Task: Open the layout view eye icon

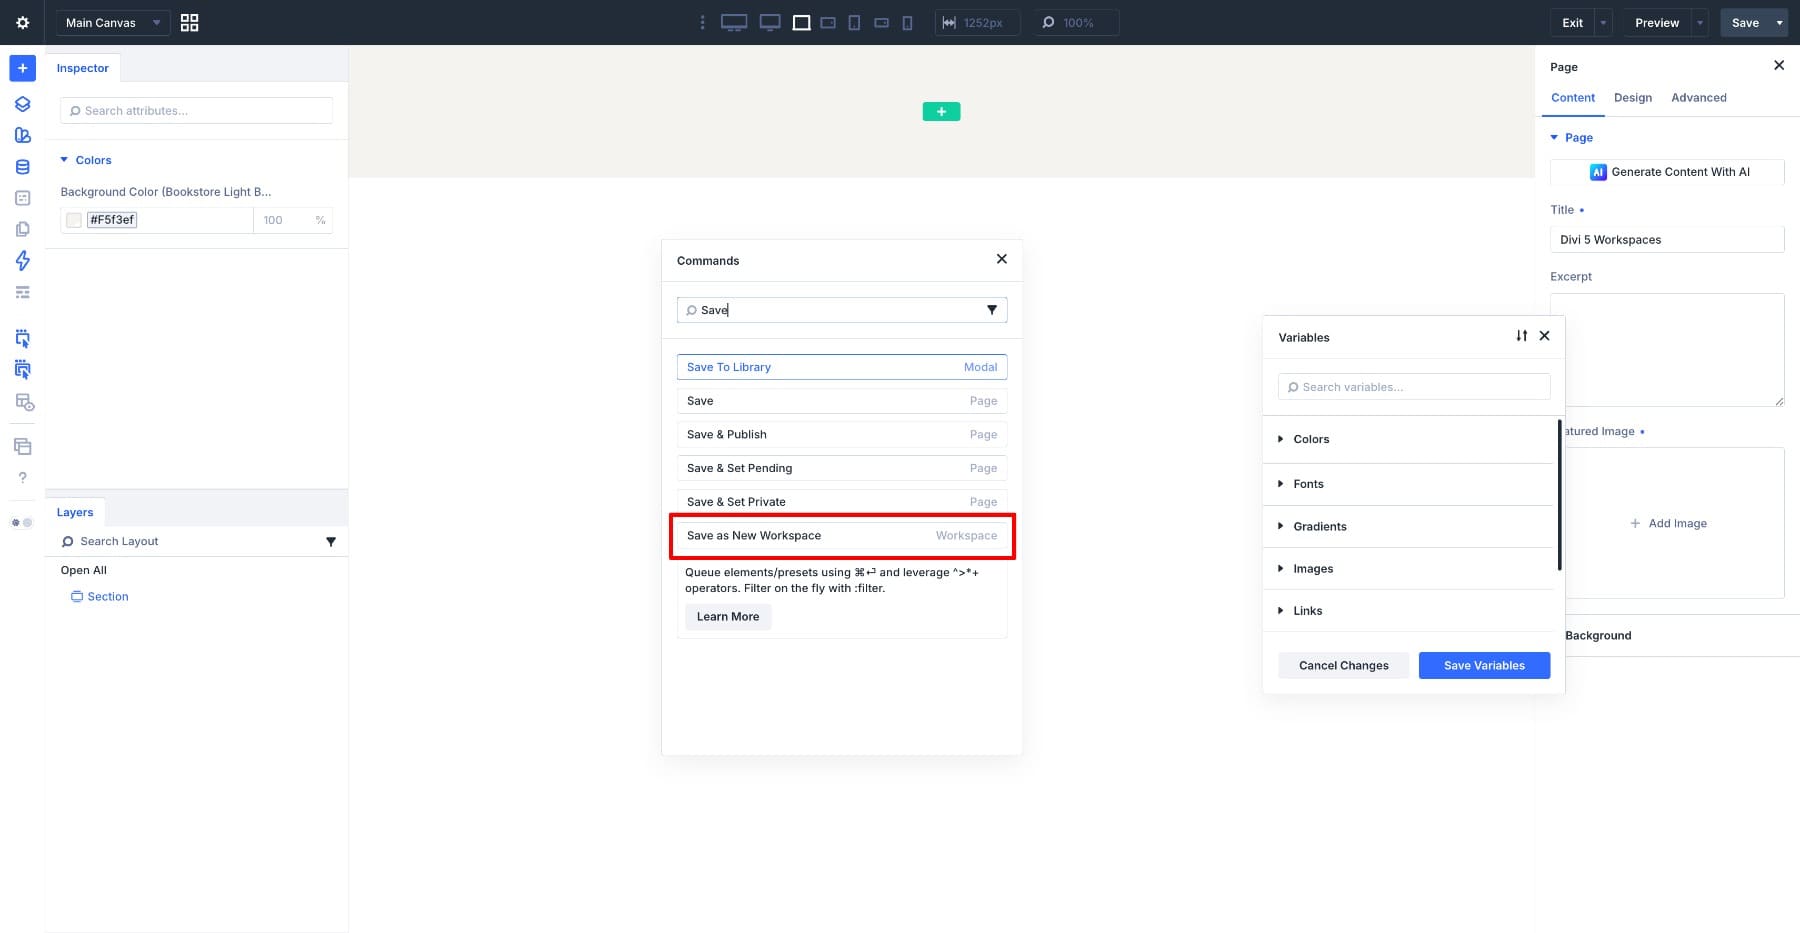Action: coord(24,402)
